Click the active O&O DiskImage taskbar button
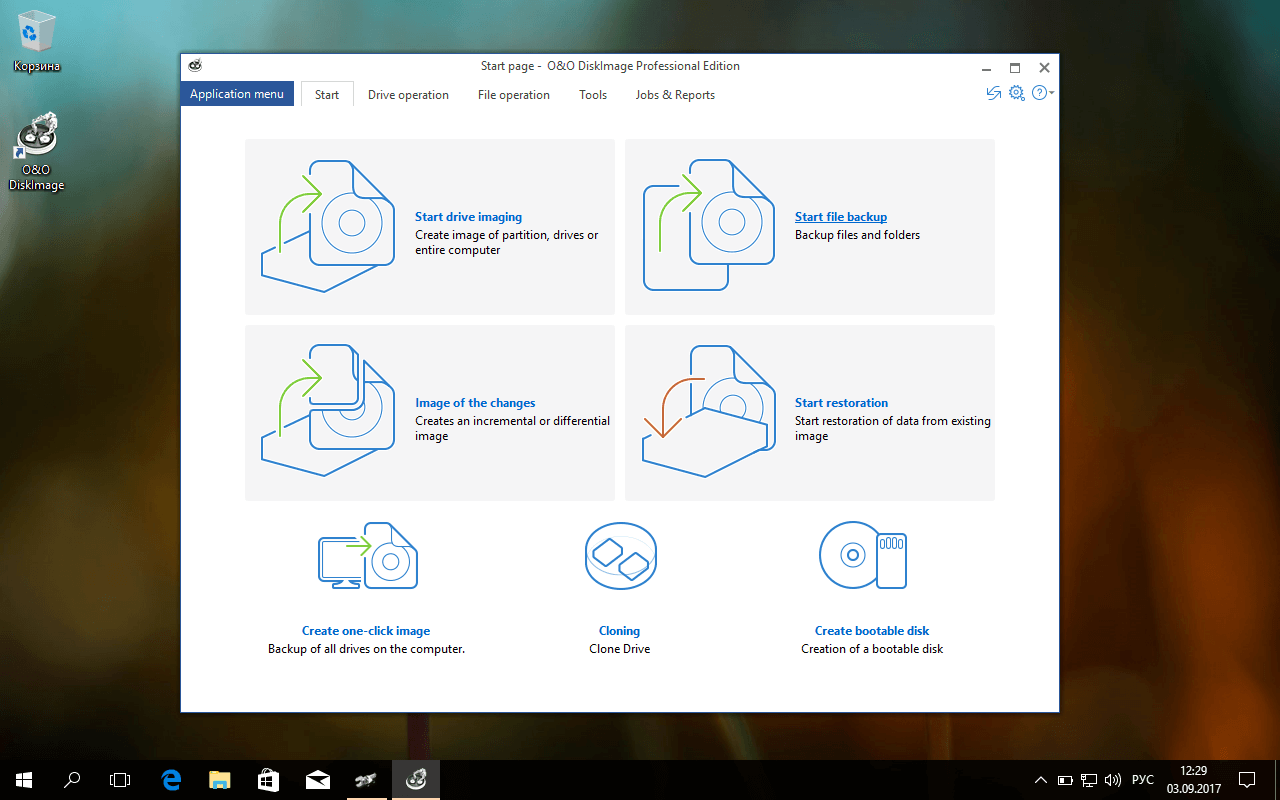1280x800 pixels. tap(416, 779)
